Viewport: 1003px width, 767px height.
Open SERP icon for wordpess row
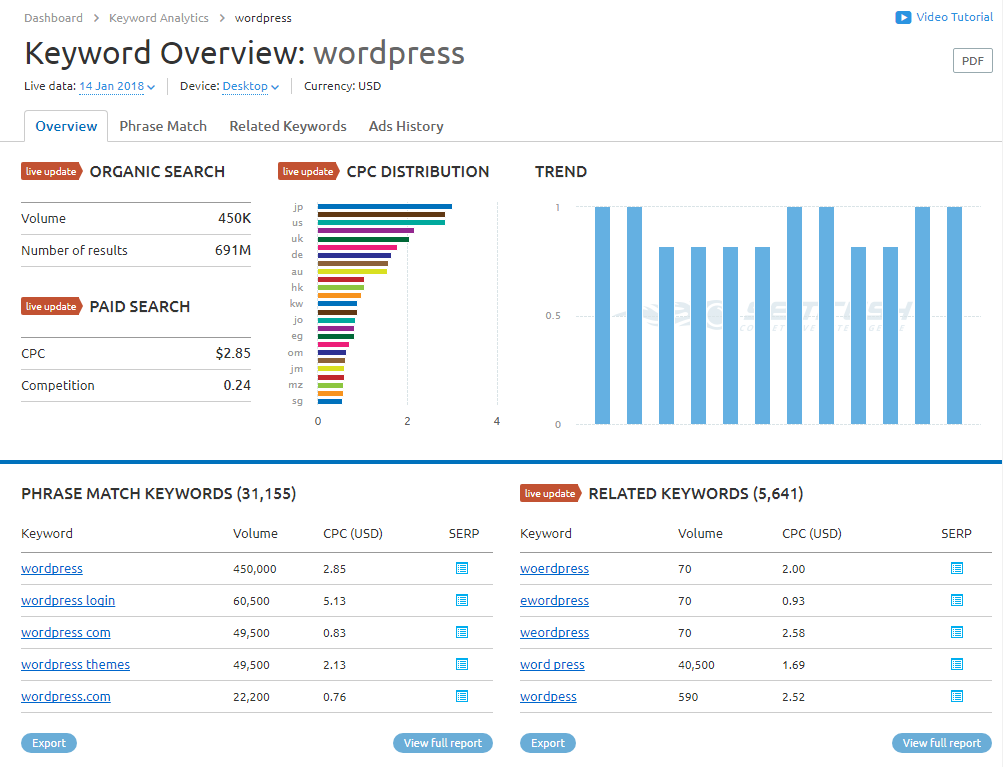[x=957, y=696]
